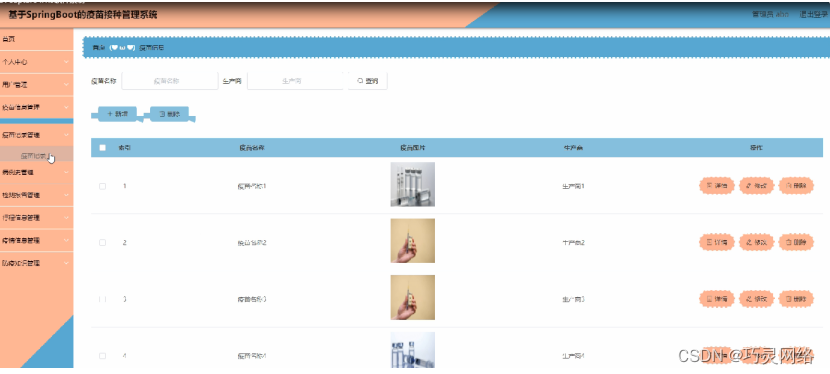The width and height of the screenshot is (830, 374).
Task: Expand the 个人中心 sidebar menu
Action: coord(37,62)
